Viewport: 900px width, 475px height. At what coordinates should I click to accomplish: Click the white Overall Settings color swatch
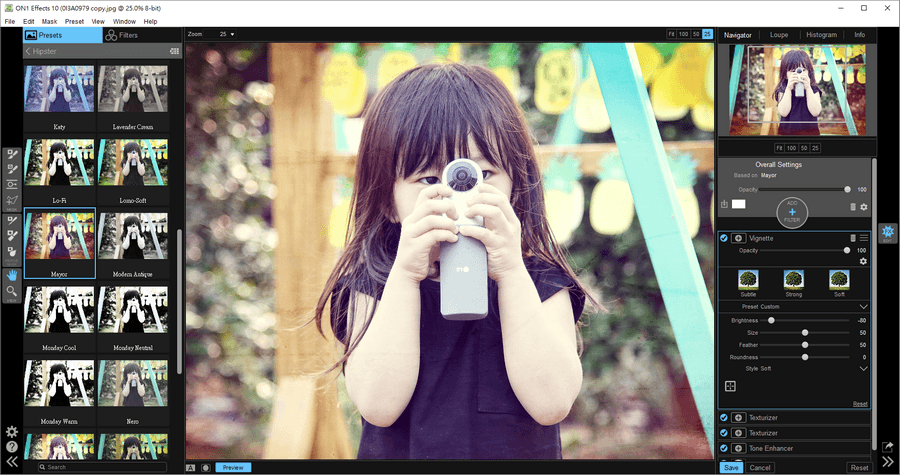click(x=739, y=204)
